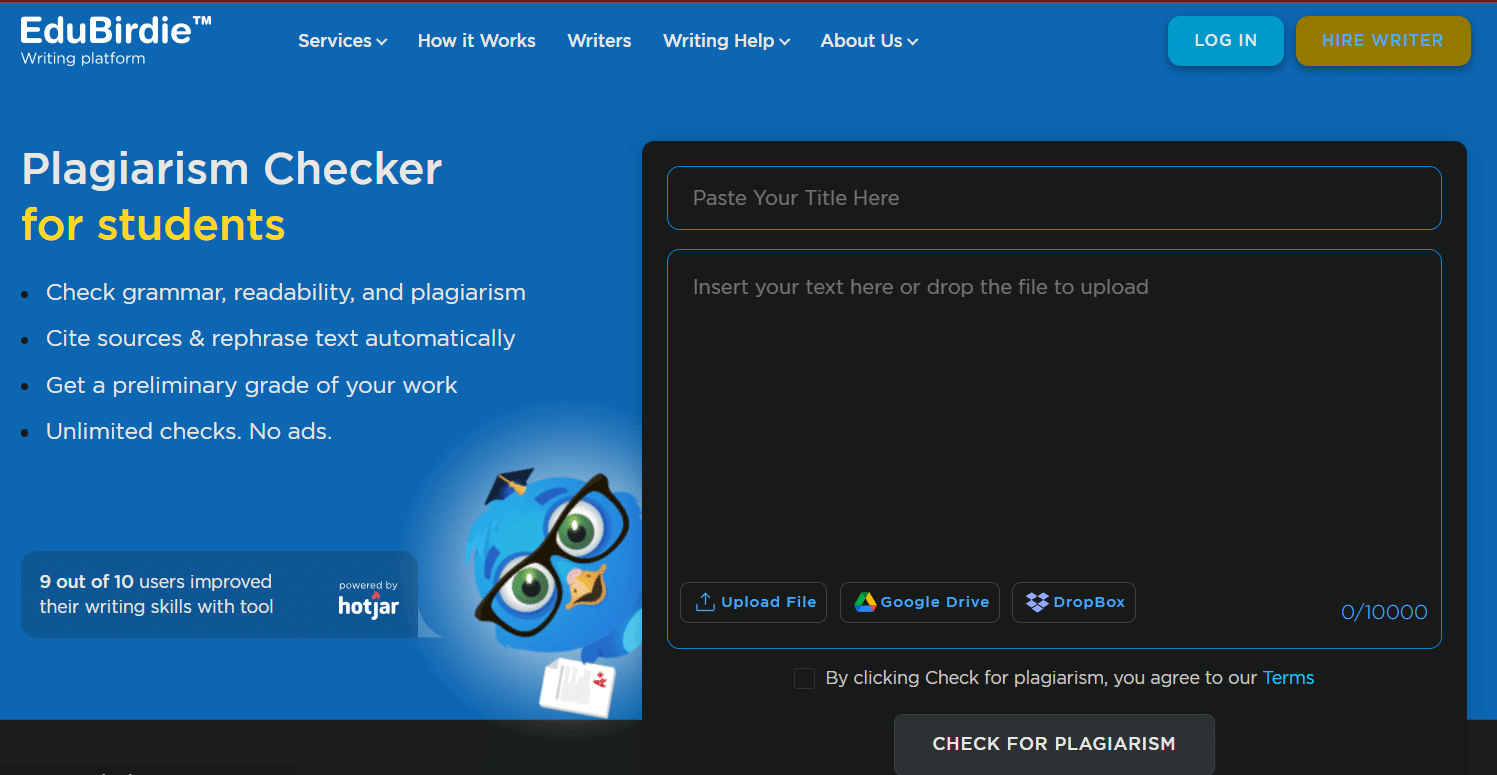Click the LOG IN button
Viewport: 1497px width, 775px height.
[x=1225, y=41]
